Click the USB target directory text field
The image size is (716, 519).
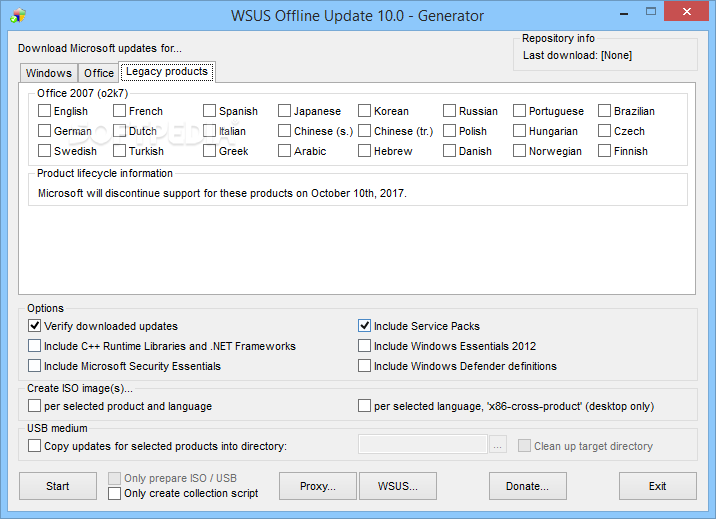point(423,444)
